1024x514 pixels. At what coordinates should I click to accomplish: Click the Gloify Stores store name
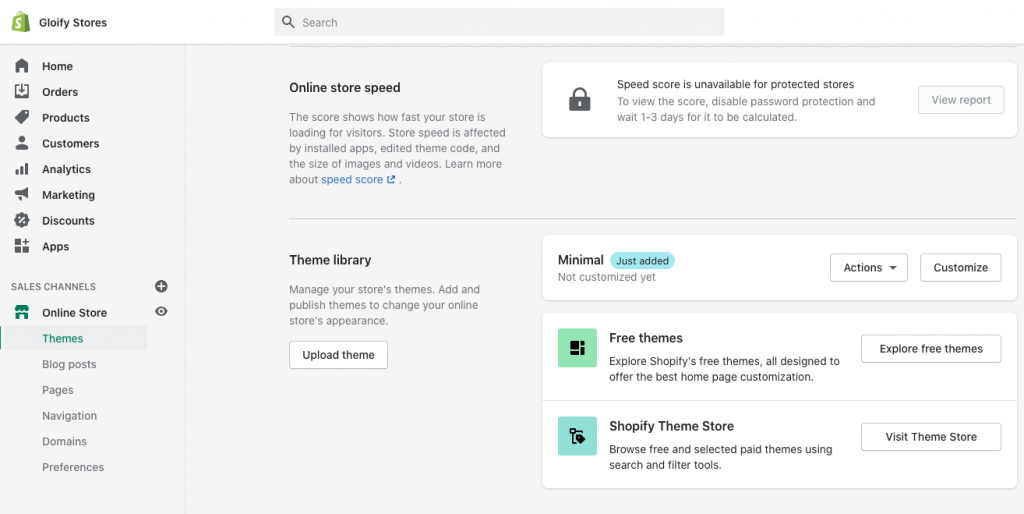[72, 23]
